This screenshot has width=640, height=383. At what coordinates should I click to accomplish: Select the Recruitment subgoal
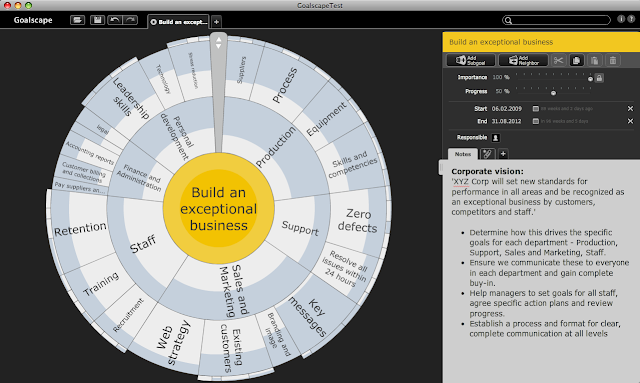[128, 315]
